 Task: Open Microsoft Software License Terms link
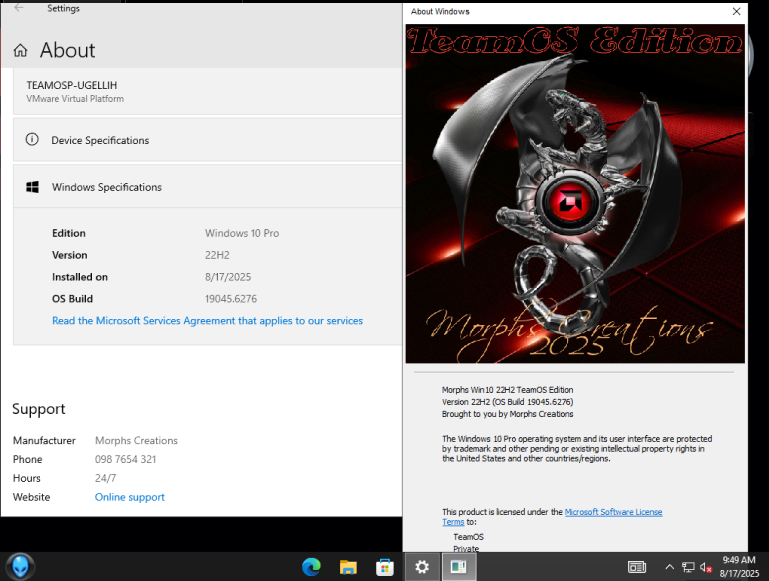click(613, 512)
